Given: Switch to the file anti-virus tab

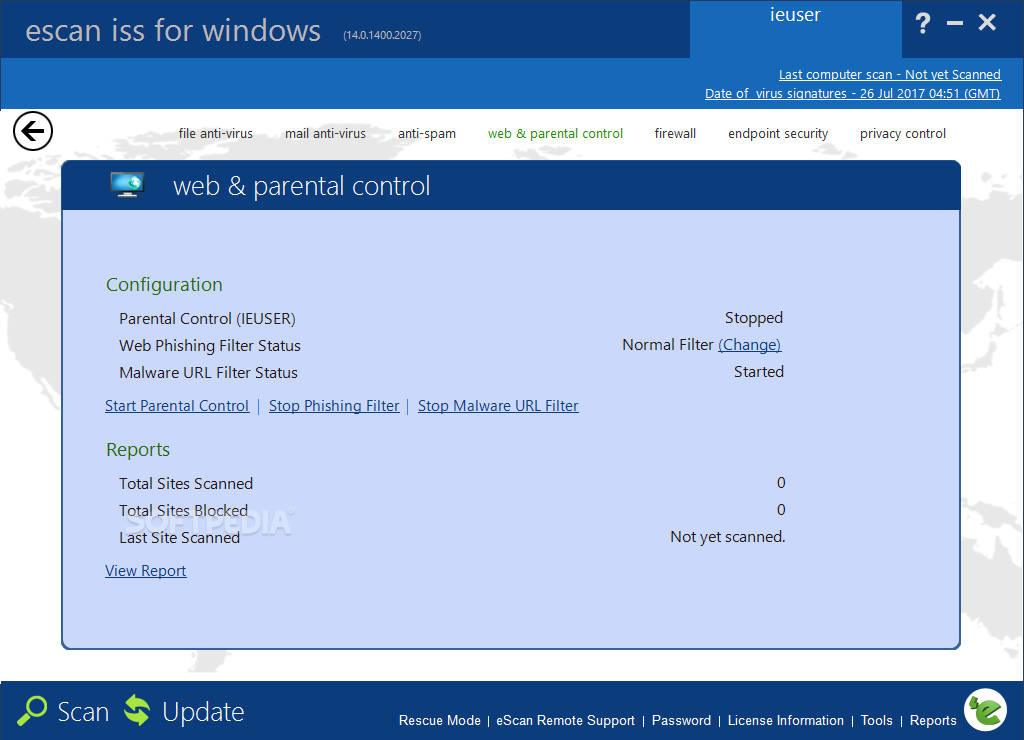Looking at the screenshot, I should pos(216,133).
